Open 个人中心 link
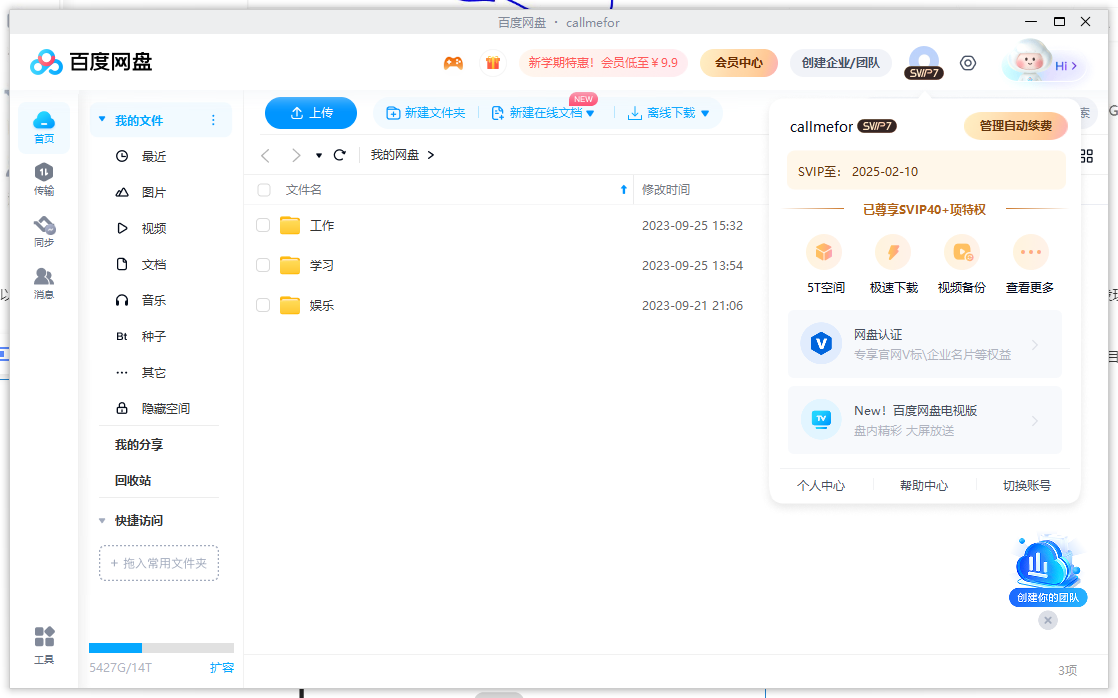The height and width of the screenshot is (698, 1118). click(x=821, y=486)
